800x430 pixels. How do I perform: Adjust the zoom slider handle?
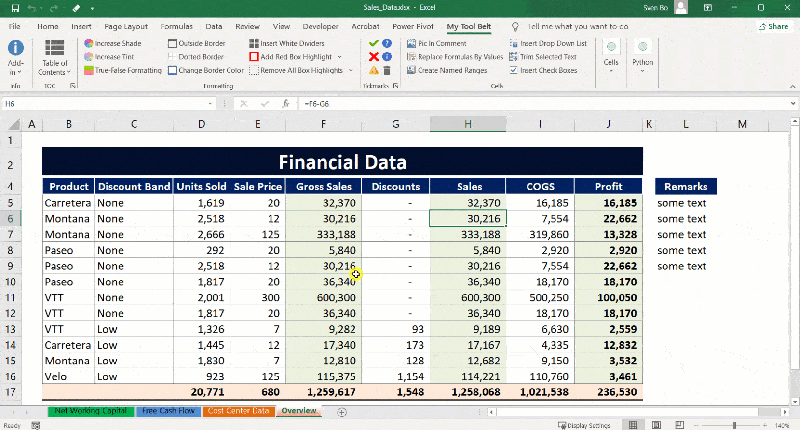click(x=734, y=425)
